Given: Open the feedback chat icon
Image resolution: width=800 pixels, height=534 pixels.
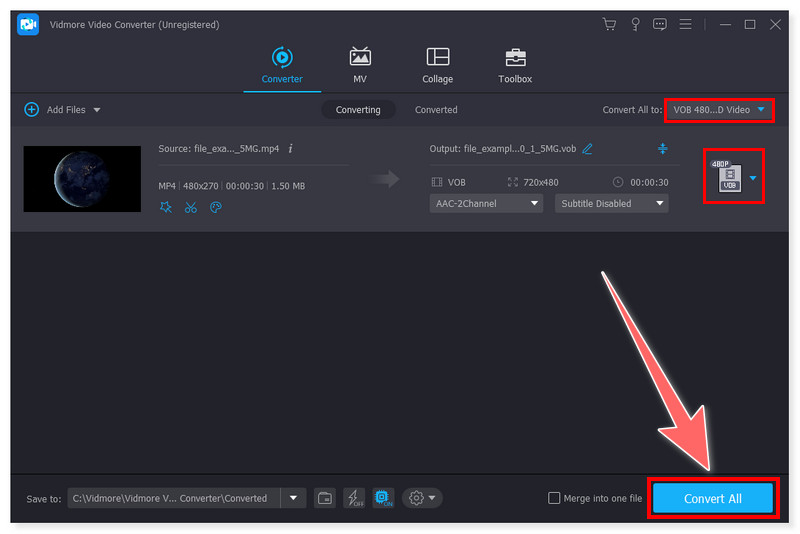Looking at the screenshot, I should [659, 24].
